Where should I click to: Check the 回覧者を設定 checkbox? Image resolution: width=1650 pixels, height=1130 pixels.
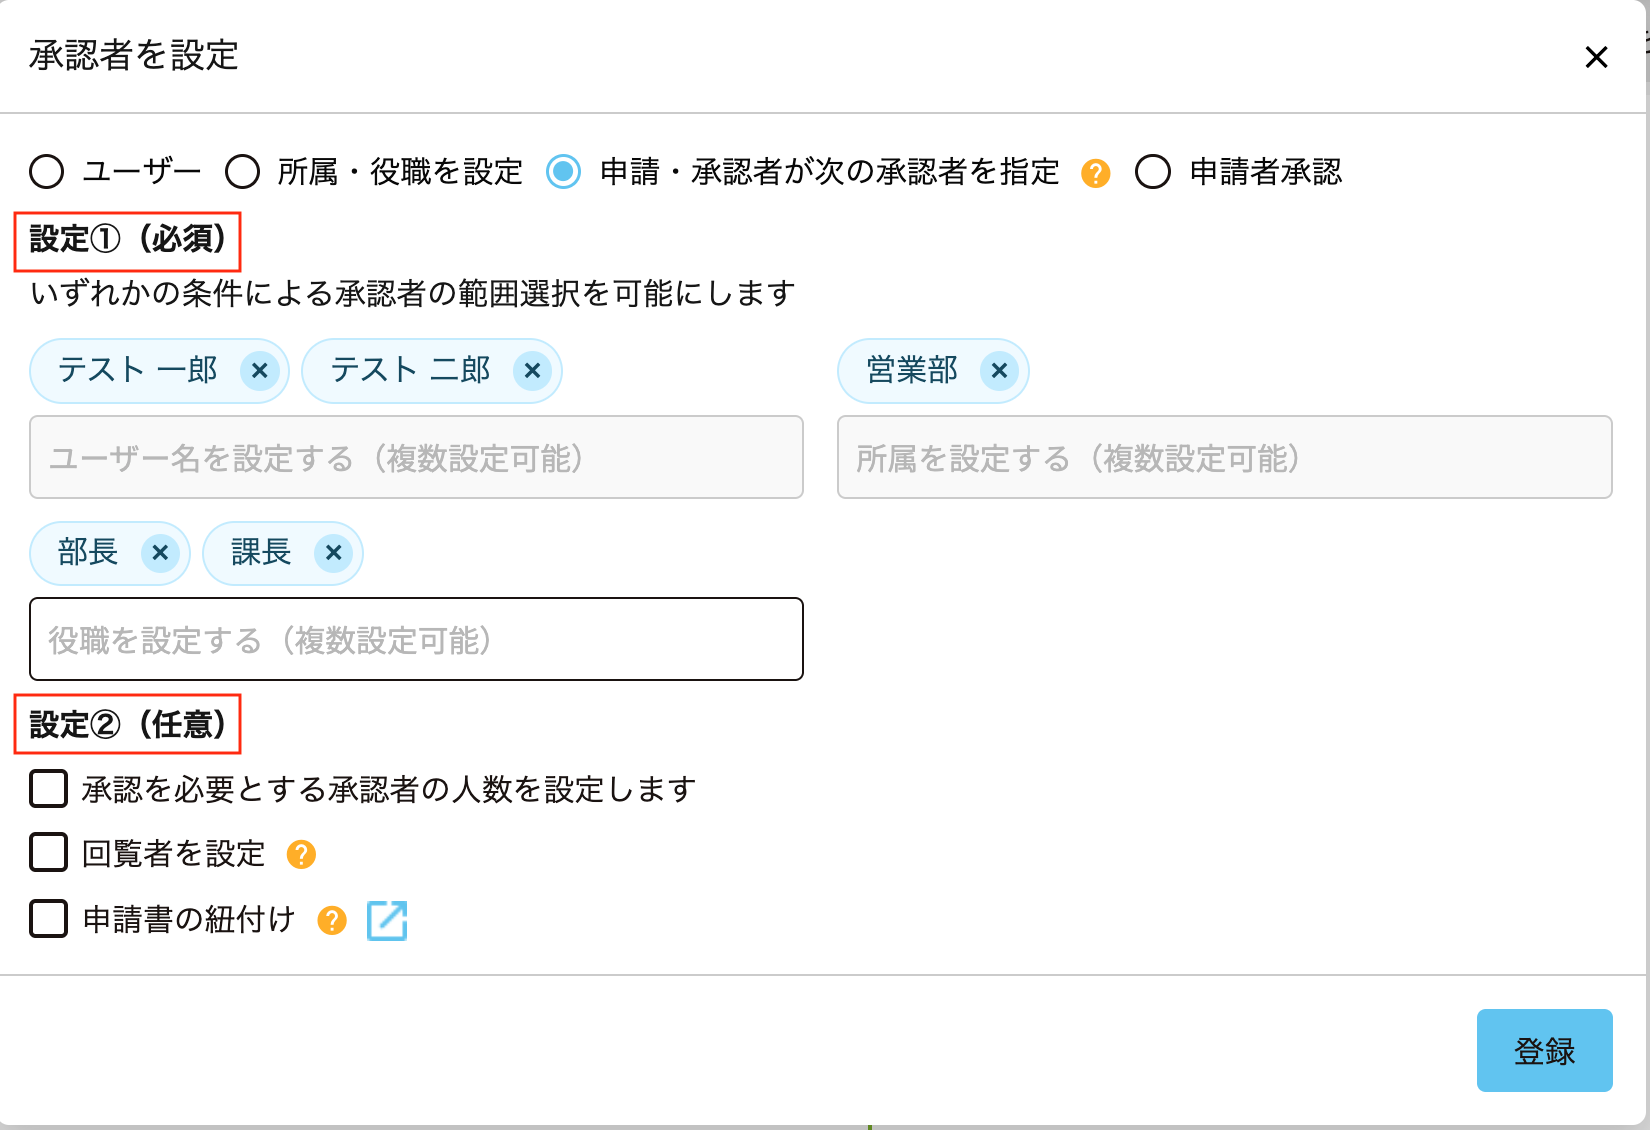point(49,853)
